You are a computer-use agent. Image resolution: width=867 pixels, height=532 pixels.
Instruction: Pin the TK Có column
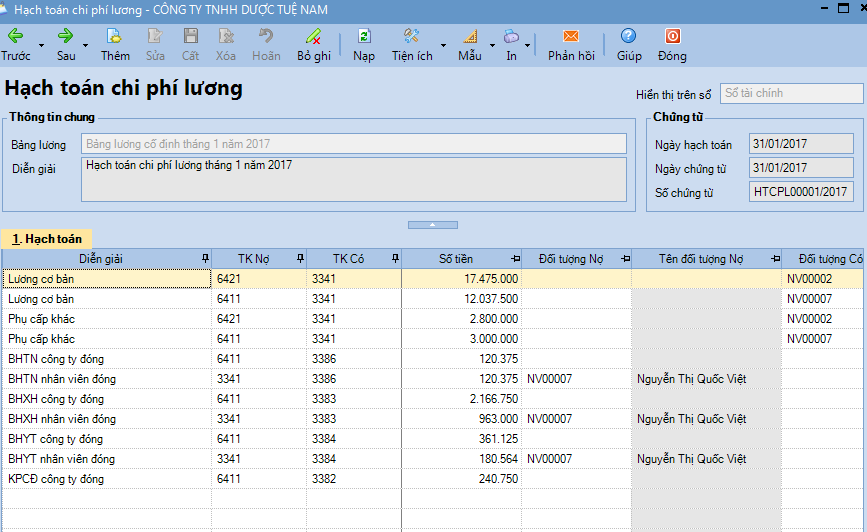click(395, 258)
